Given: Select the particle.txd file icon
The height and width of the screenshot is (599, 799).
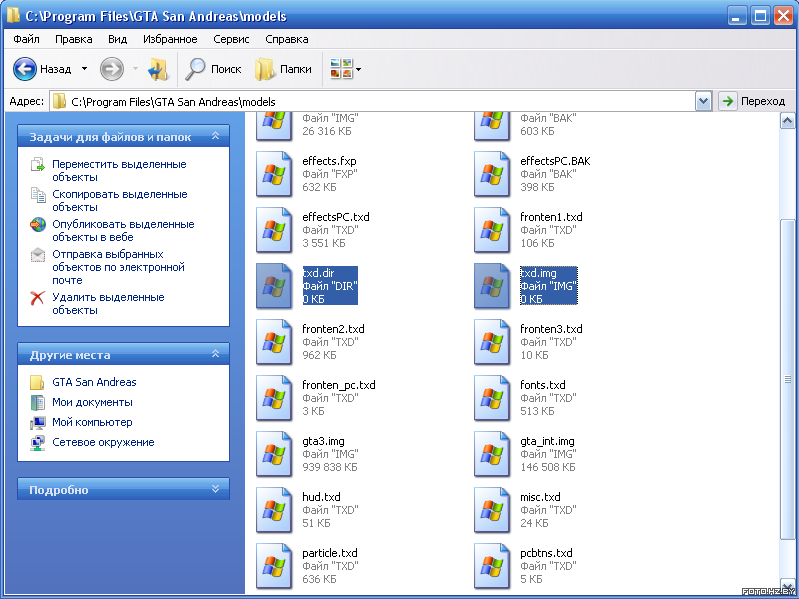Looking at the screenshot, I should coord(274,566).
